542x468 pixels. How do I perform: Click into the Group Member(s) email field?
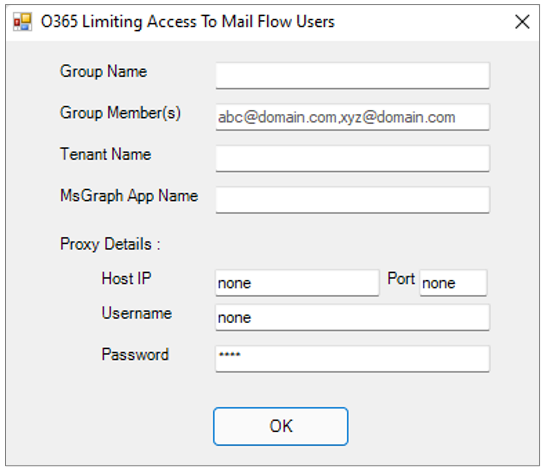352,117
